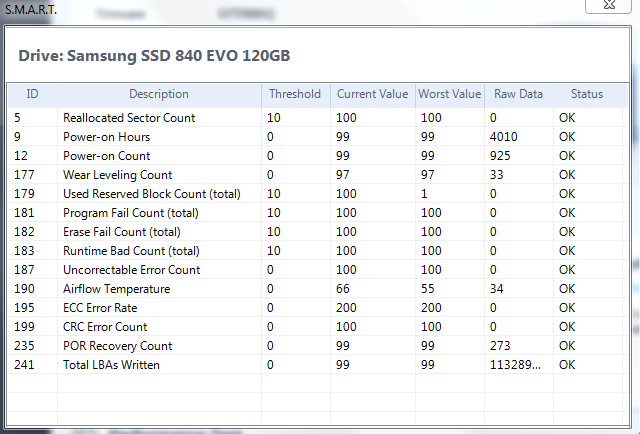The height and width of the screenshot is (434, 640).
Task: Click worst value 55 for Airflow Temperature
Action: (428, 289)
